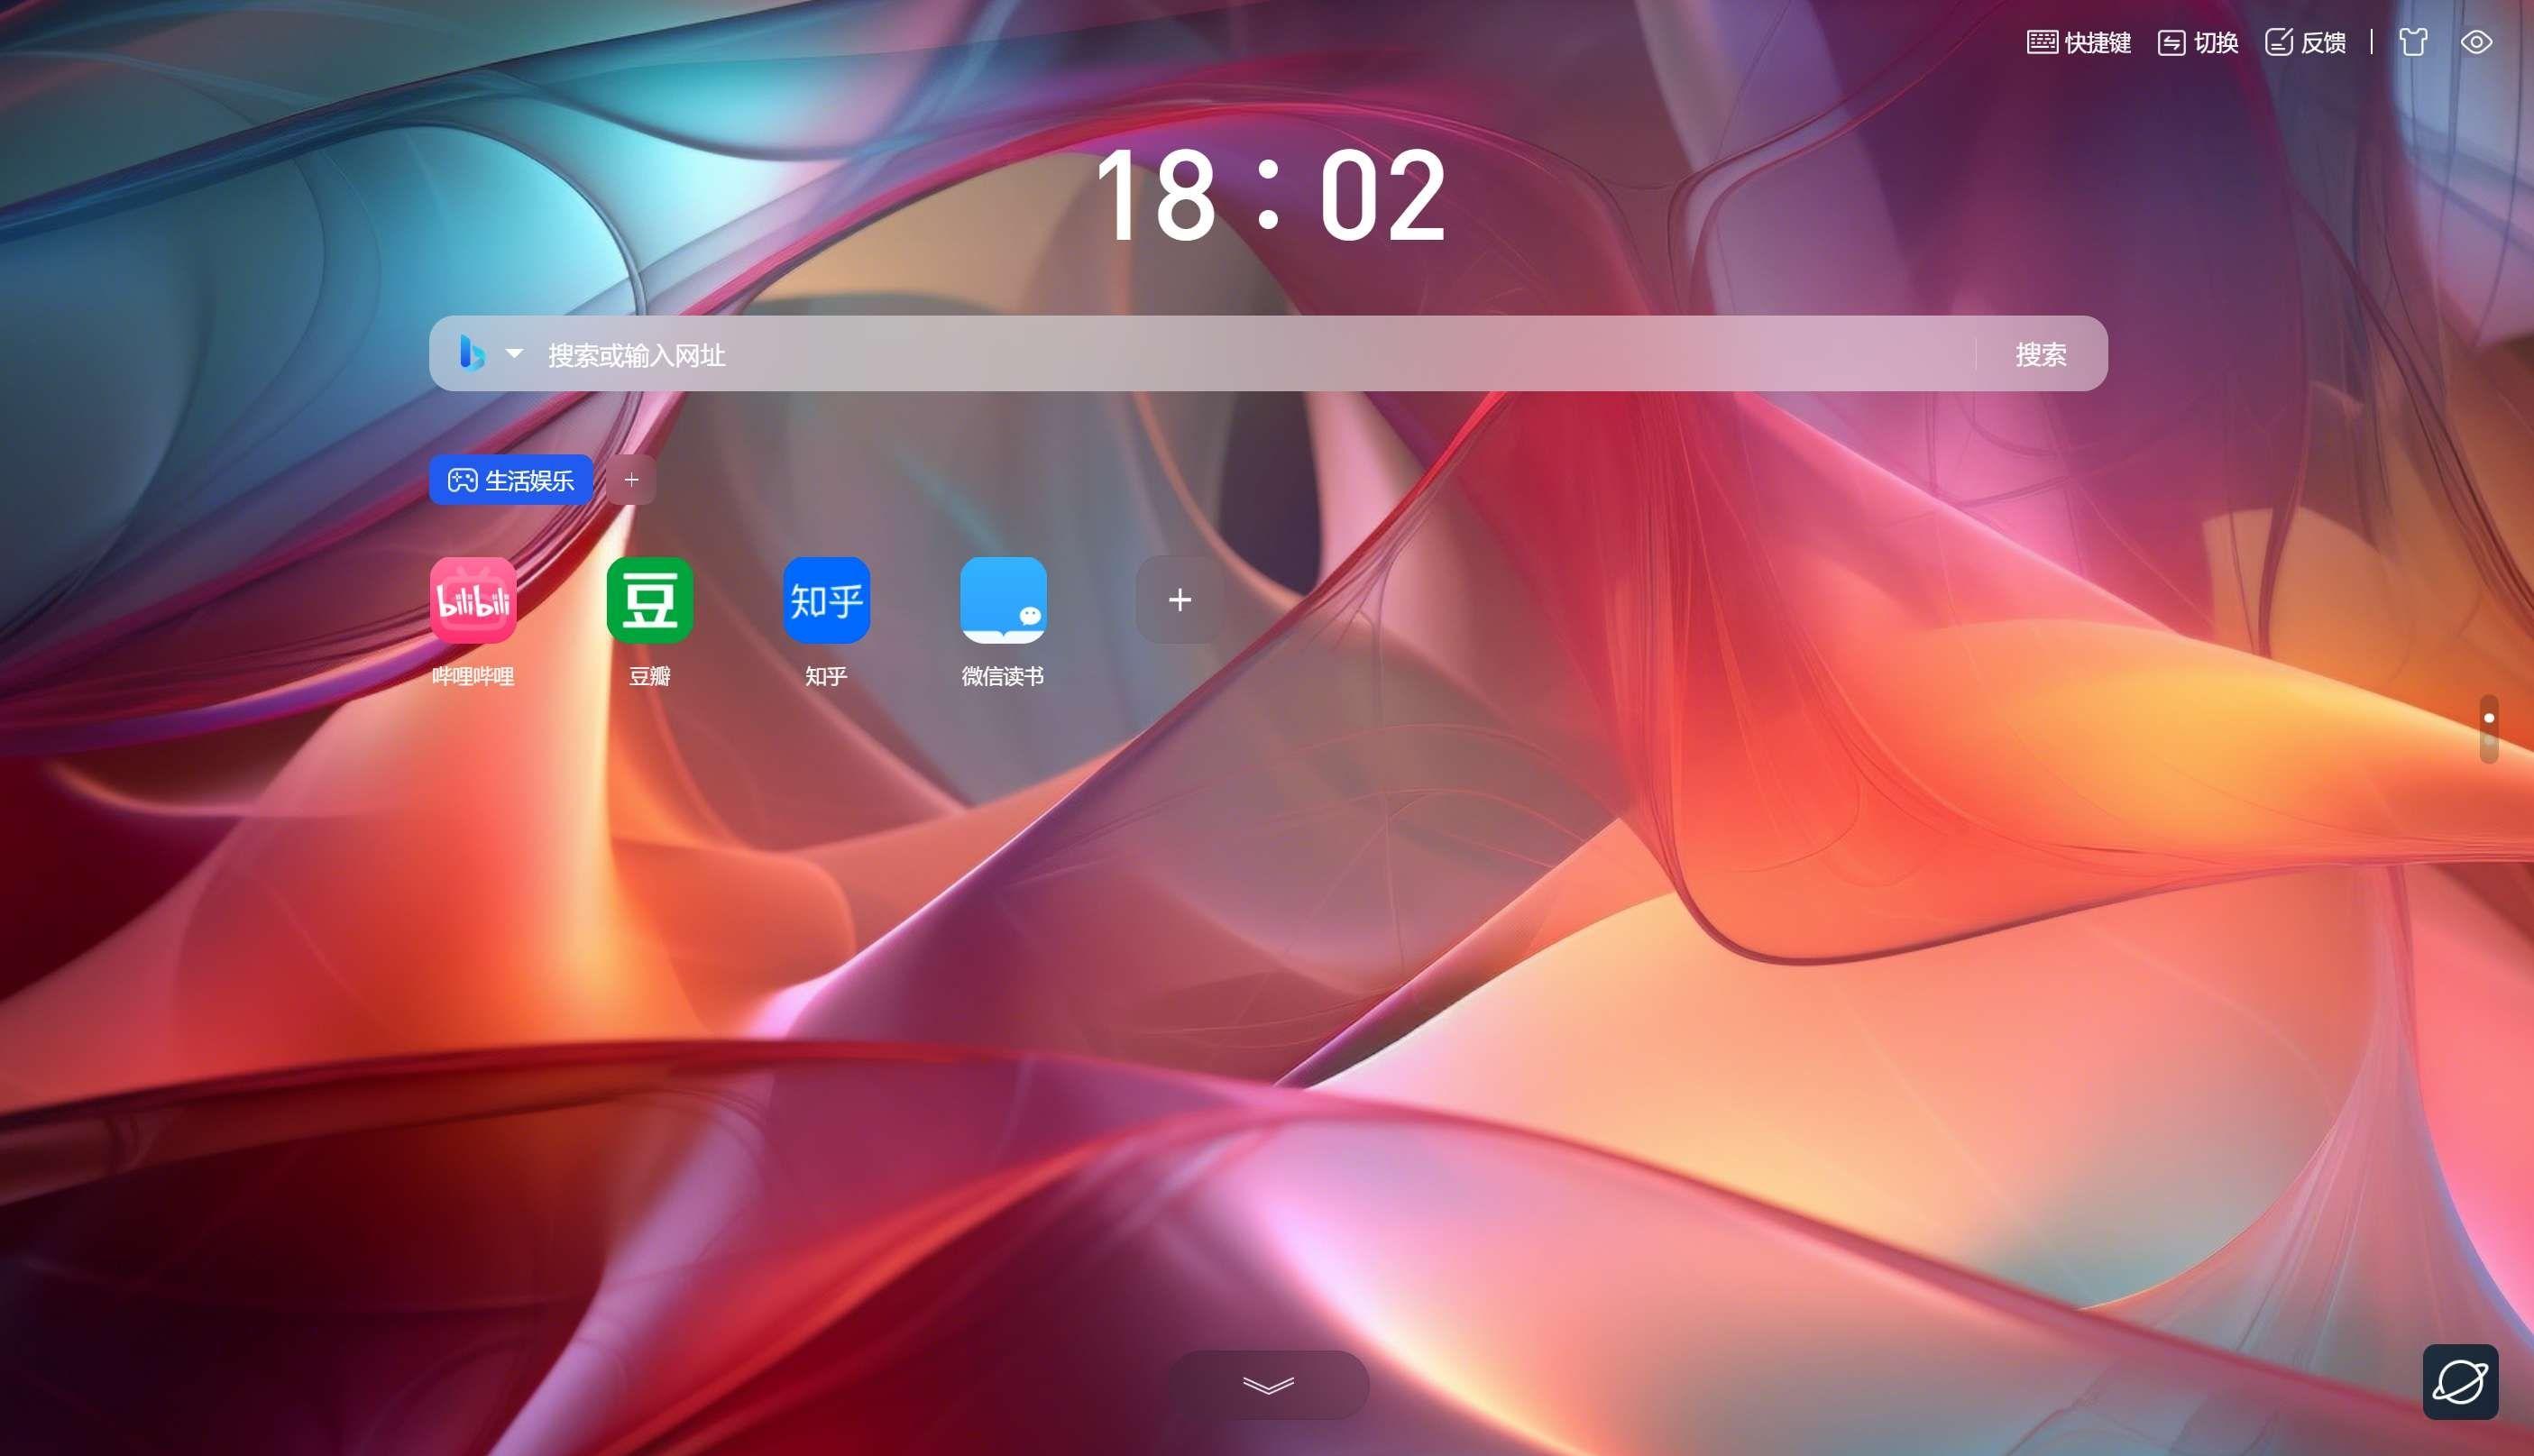Open the Douban (豆瓣) shortcut
Image resolution: width=2534 pixels, height=1456 pixels.
point(650,600)
